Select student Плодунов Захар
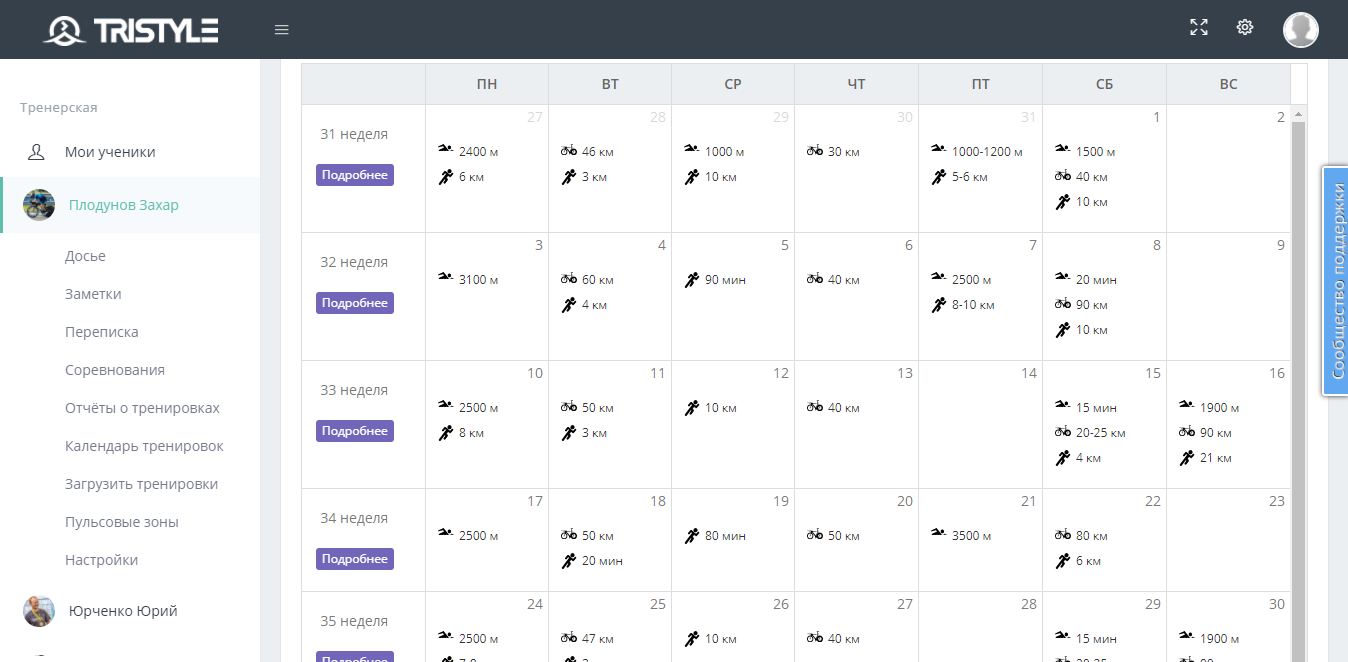1348x662 pixels. pyautogui.click(x=123, y=205)
